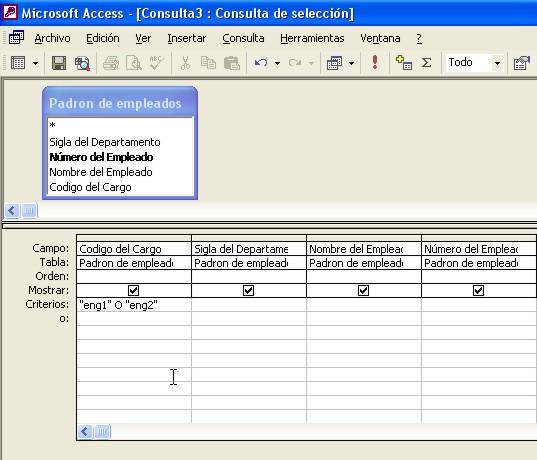
Task: Click Campo cell 'Sigla del Departame'
Action: 249,249
